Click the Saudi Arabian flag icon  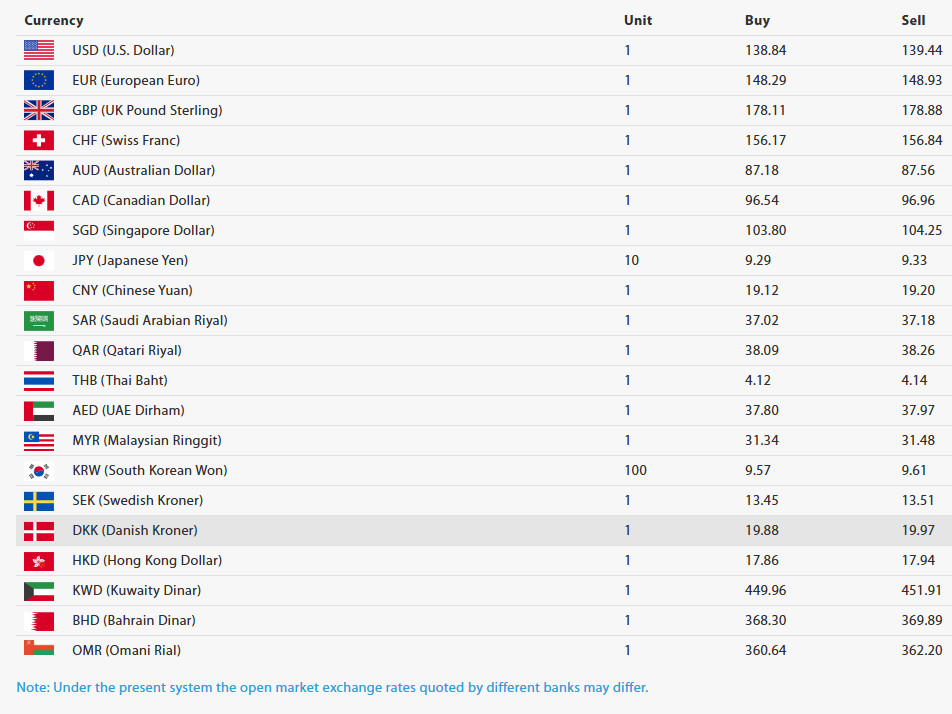tap(39, 320)
